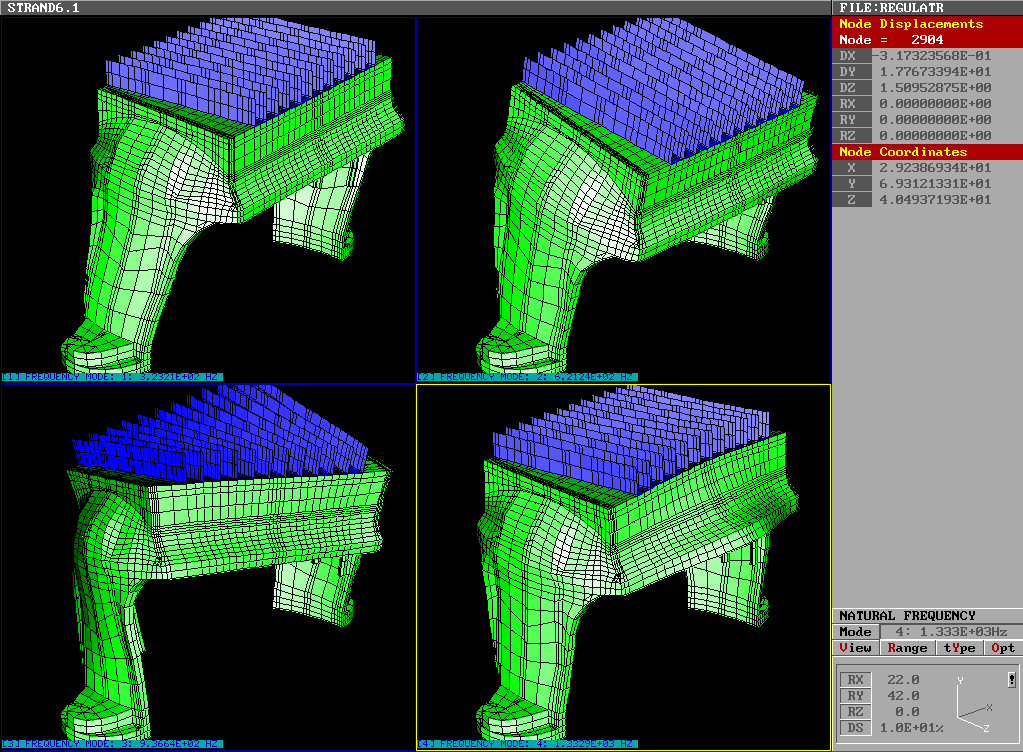
Task: Open the Opt options menu
Action: click(1003, 648)
